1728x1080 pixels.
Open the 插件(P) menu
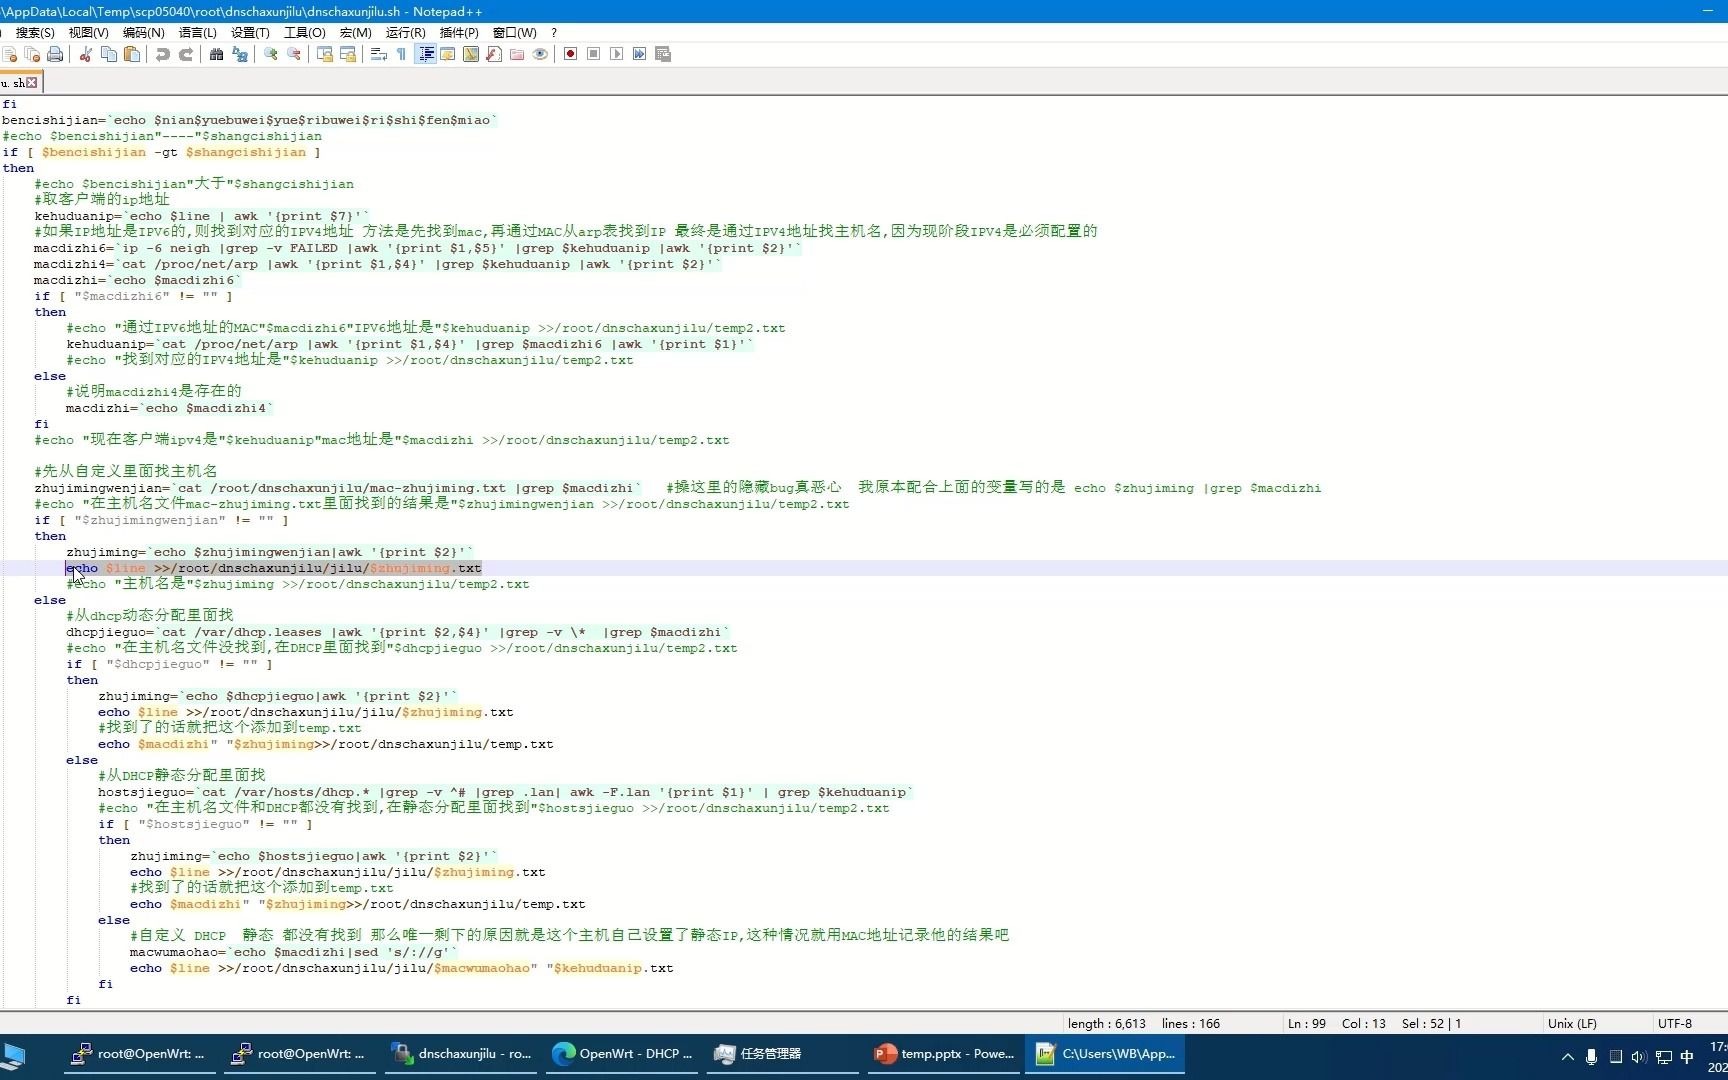click(x=459, y=32)
